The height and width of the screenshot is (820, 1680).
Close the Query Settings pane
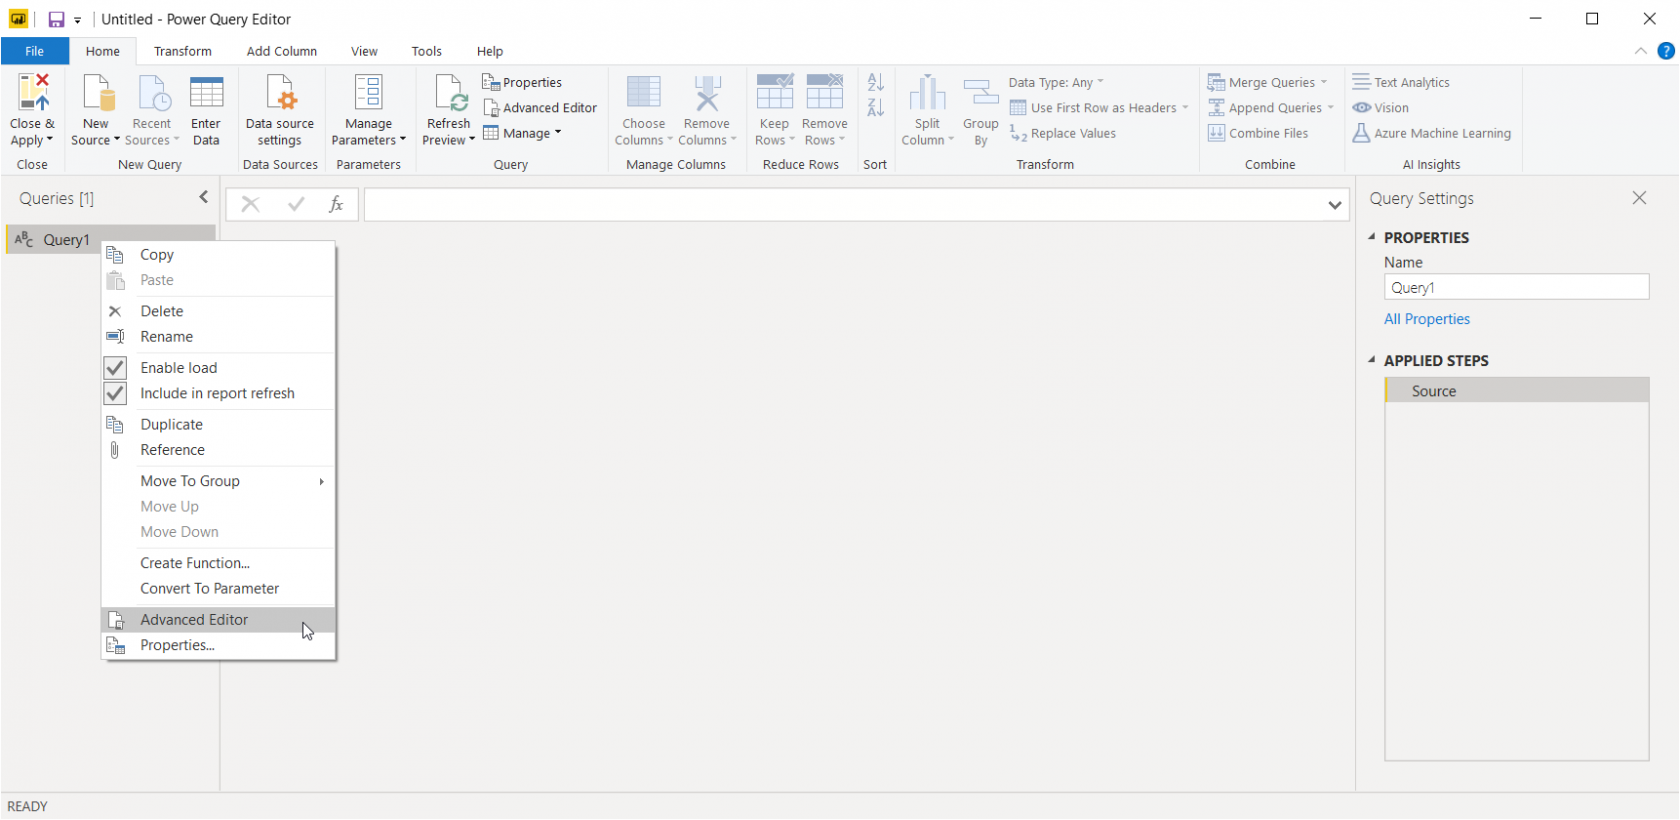click(x=1639, y=198)
